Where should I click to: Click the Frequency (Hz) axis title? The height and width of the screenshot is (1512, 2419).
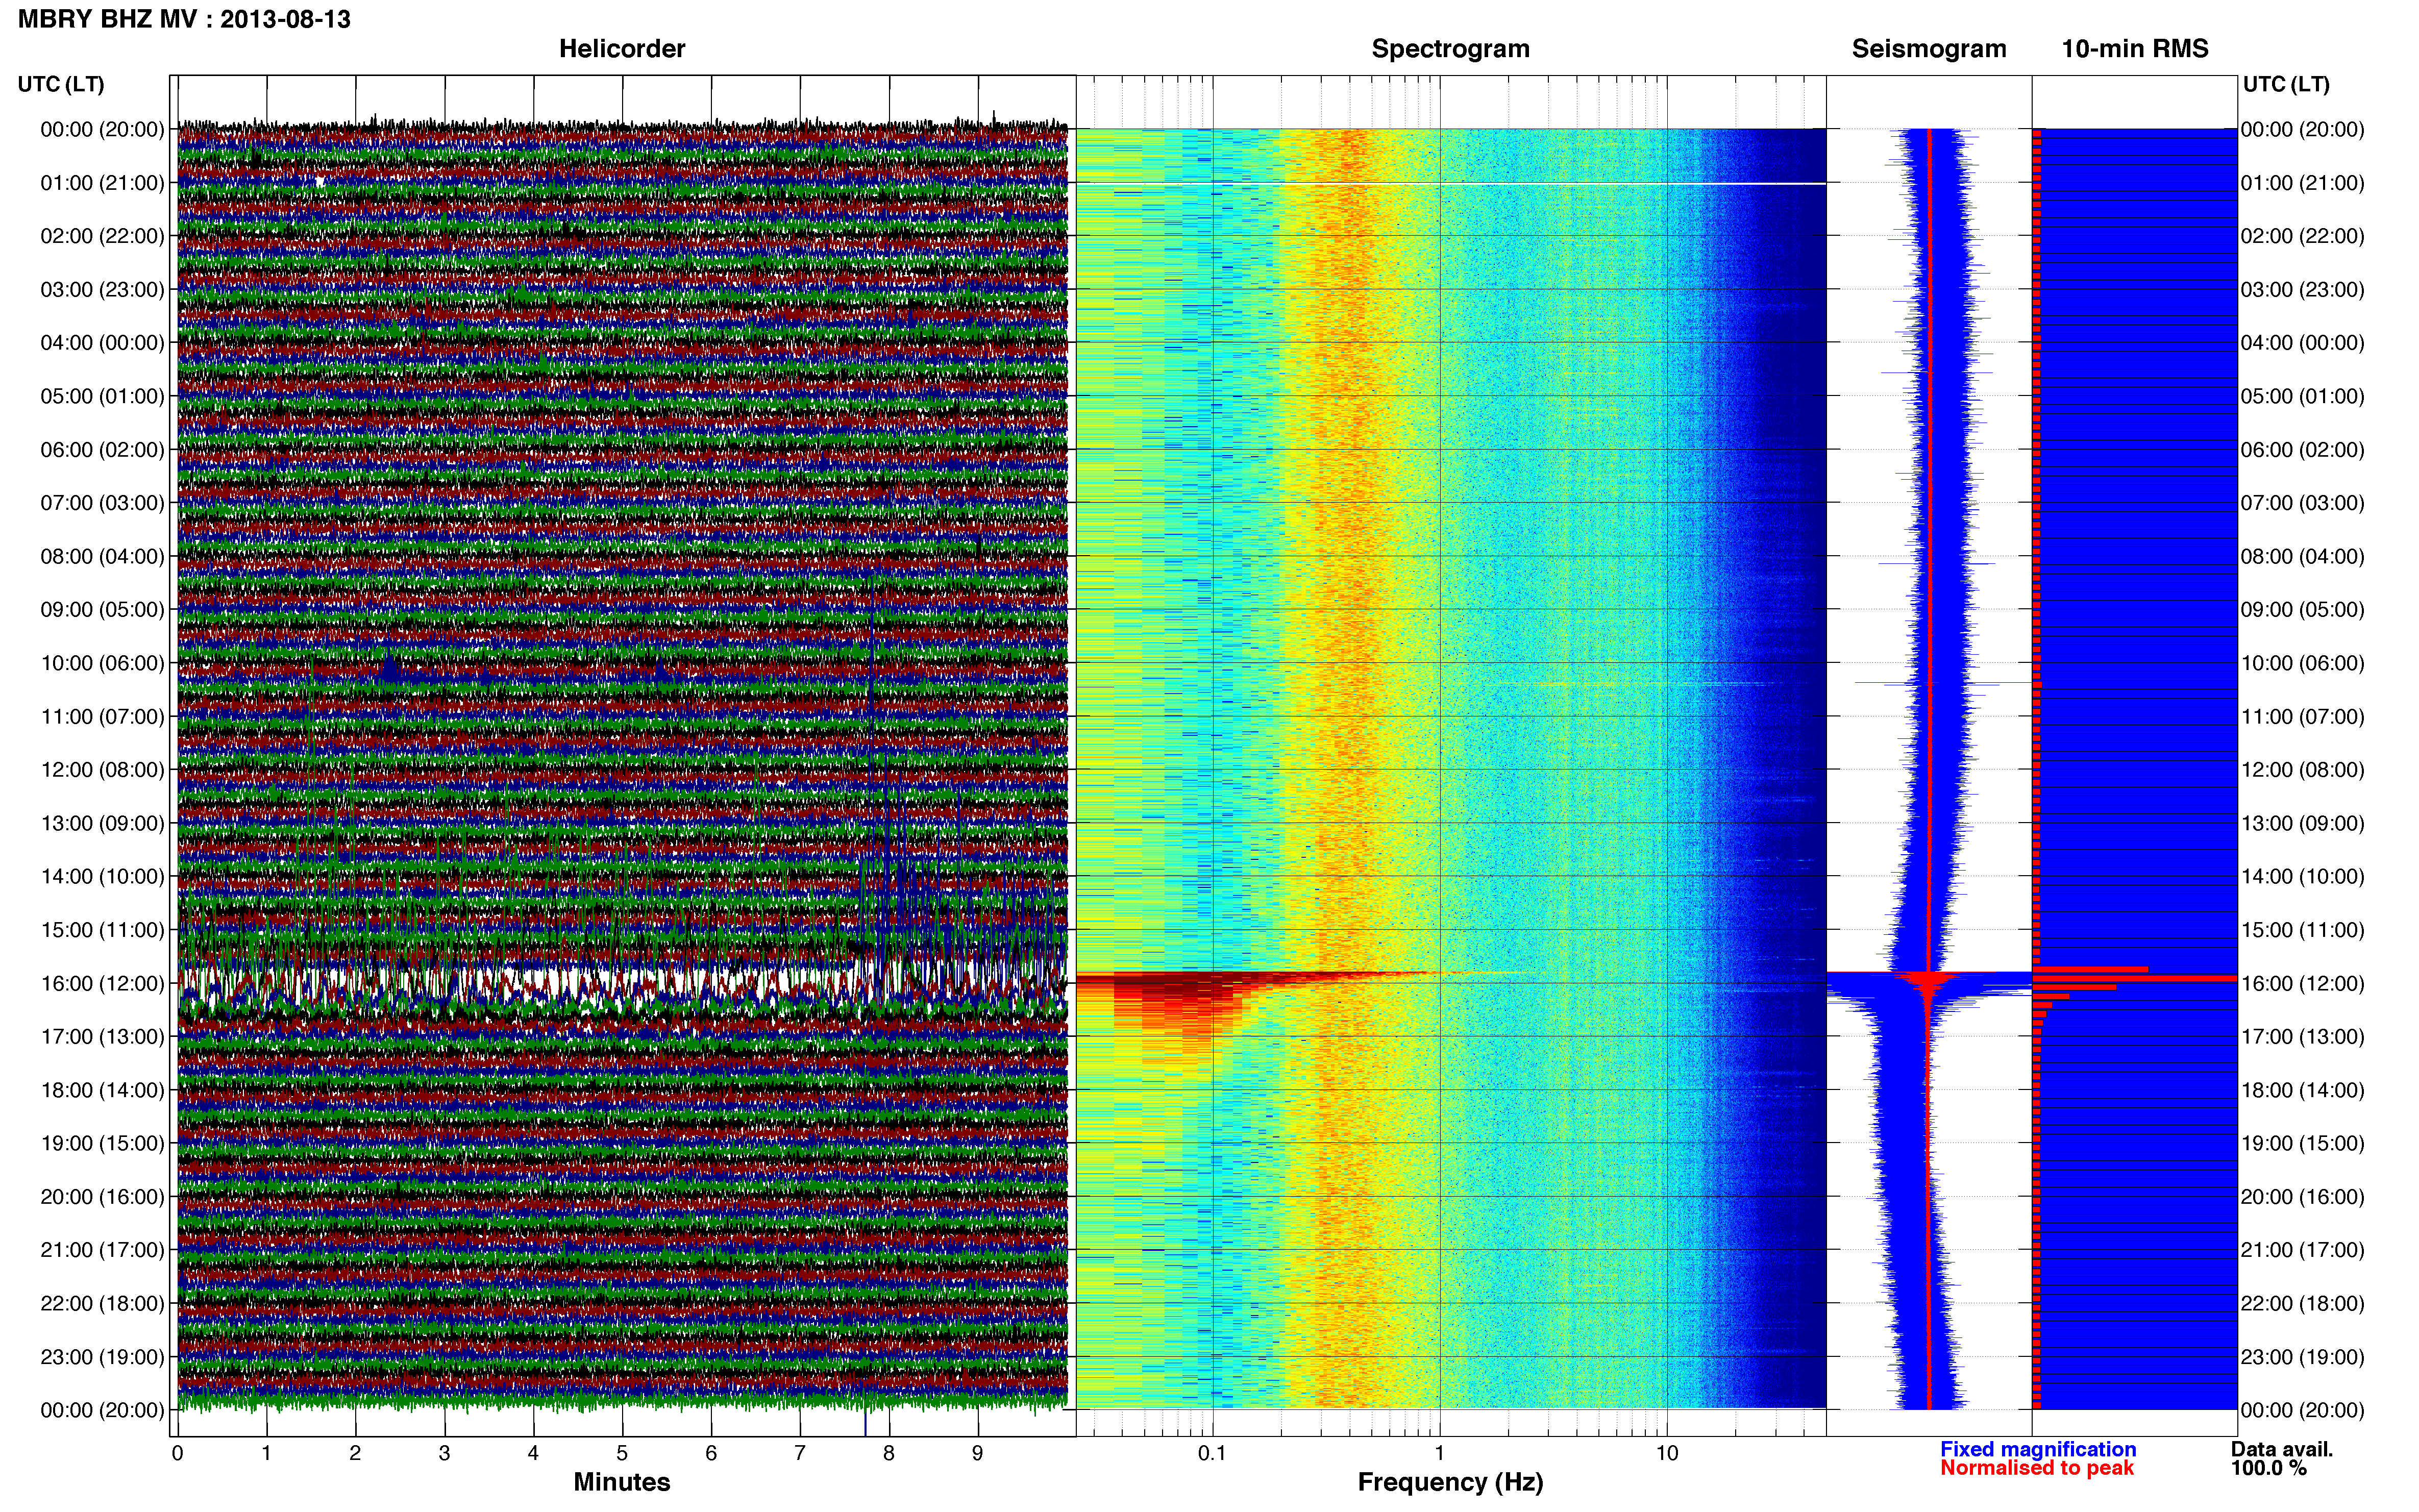pos(1450,1482)
